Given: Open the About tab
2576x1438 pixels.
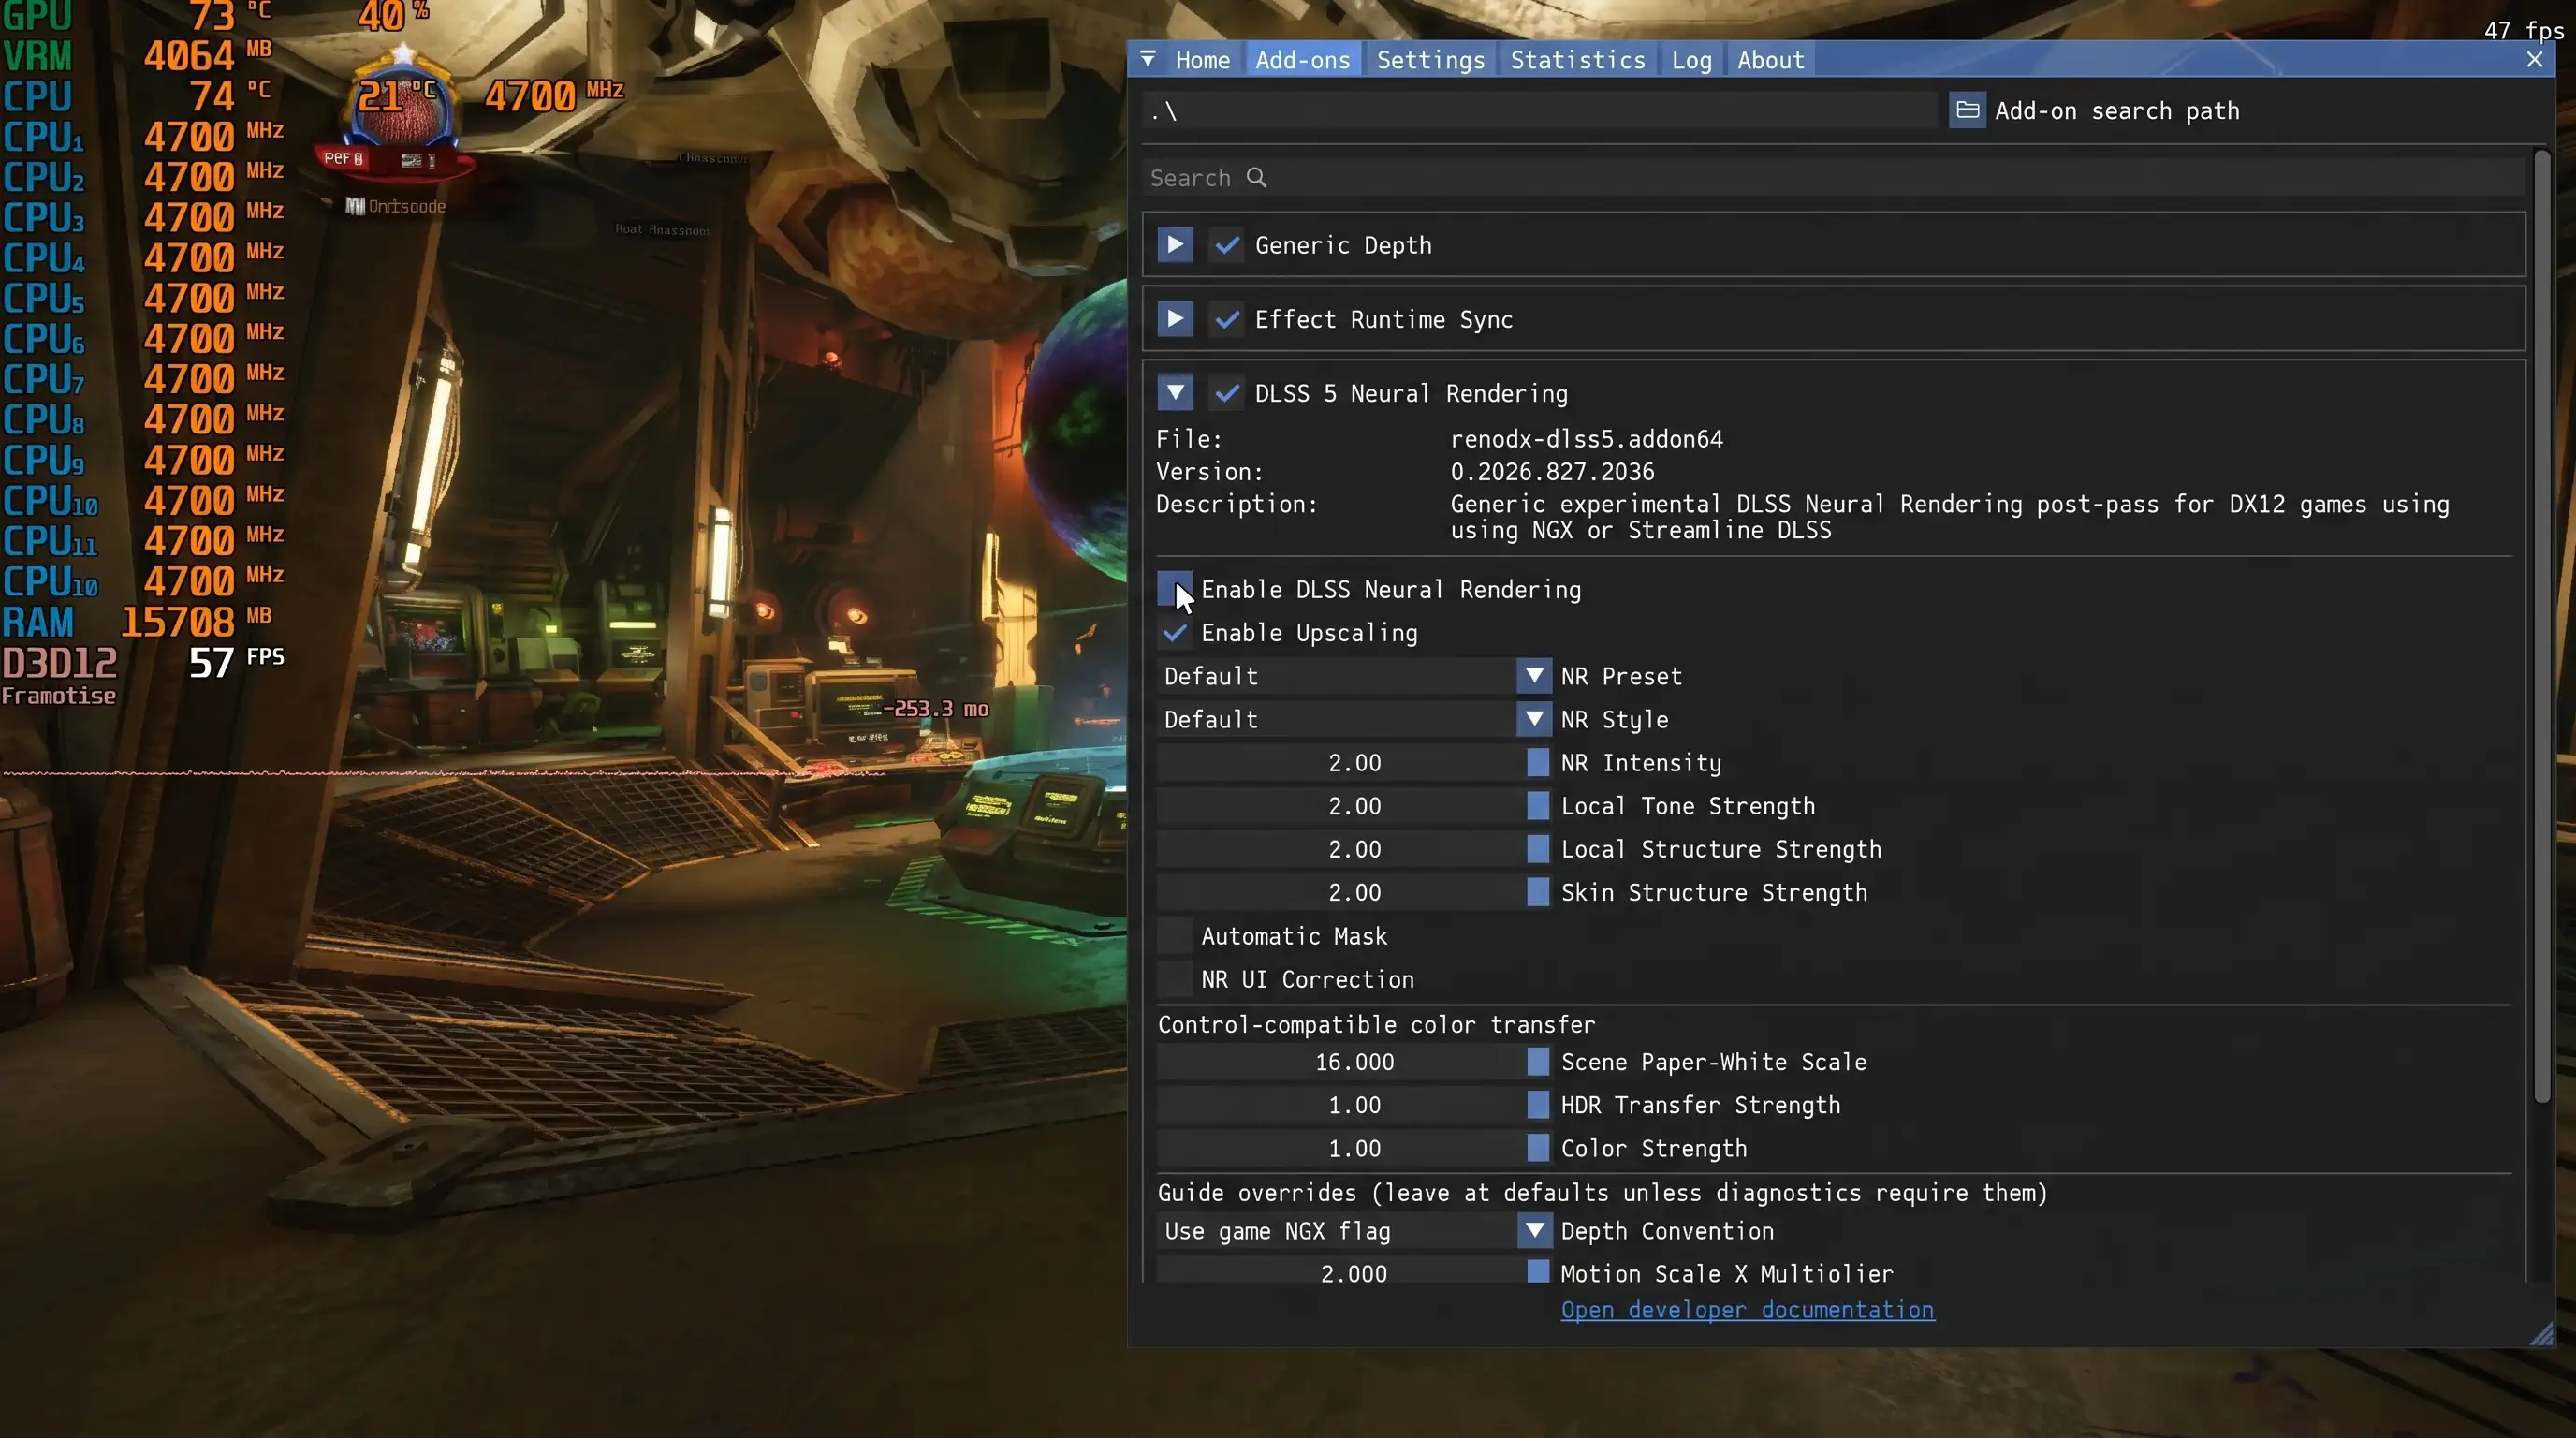Looking at the screenshot, I should 1770,60.
